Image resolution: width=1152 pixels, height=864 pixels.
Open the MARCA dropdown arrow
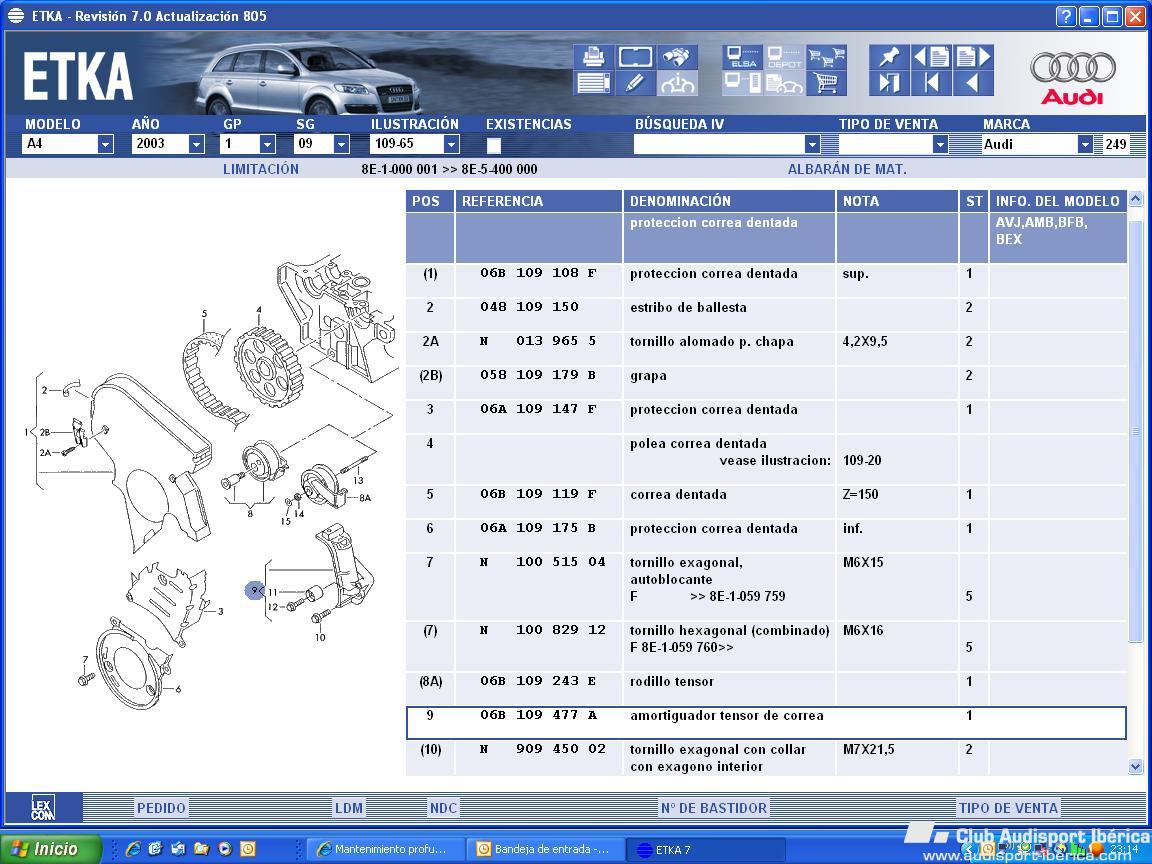click(1085, 144)
